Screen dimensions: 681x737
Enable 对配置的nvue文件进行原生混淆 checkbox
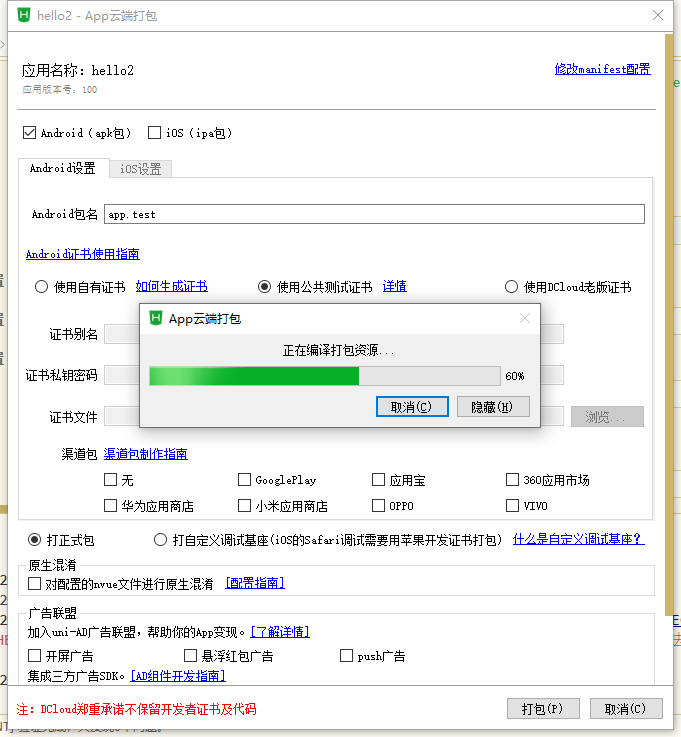coord(34,584)
